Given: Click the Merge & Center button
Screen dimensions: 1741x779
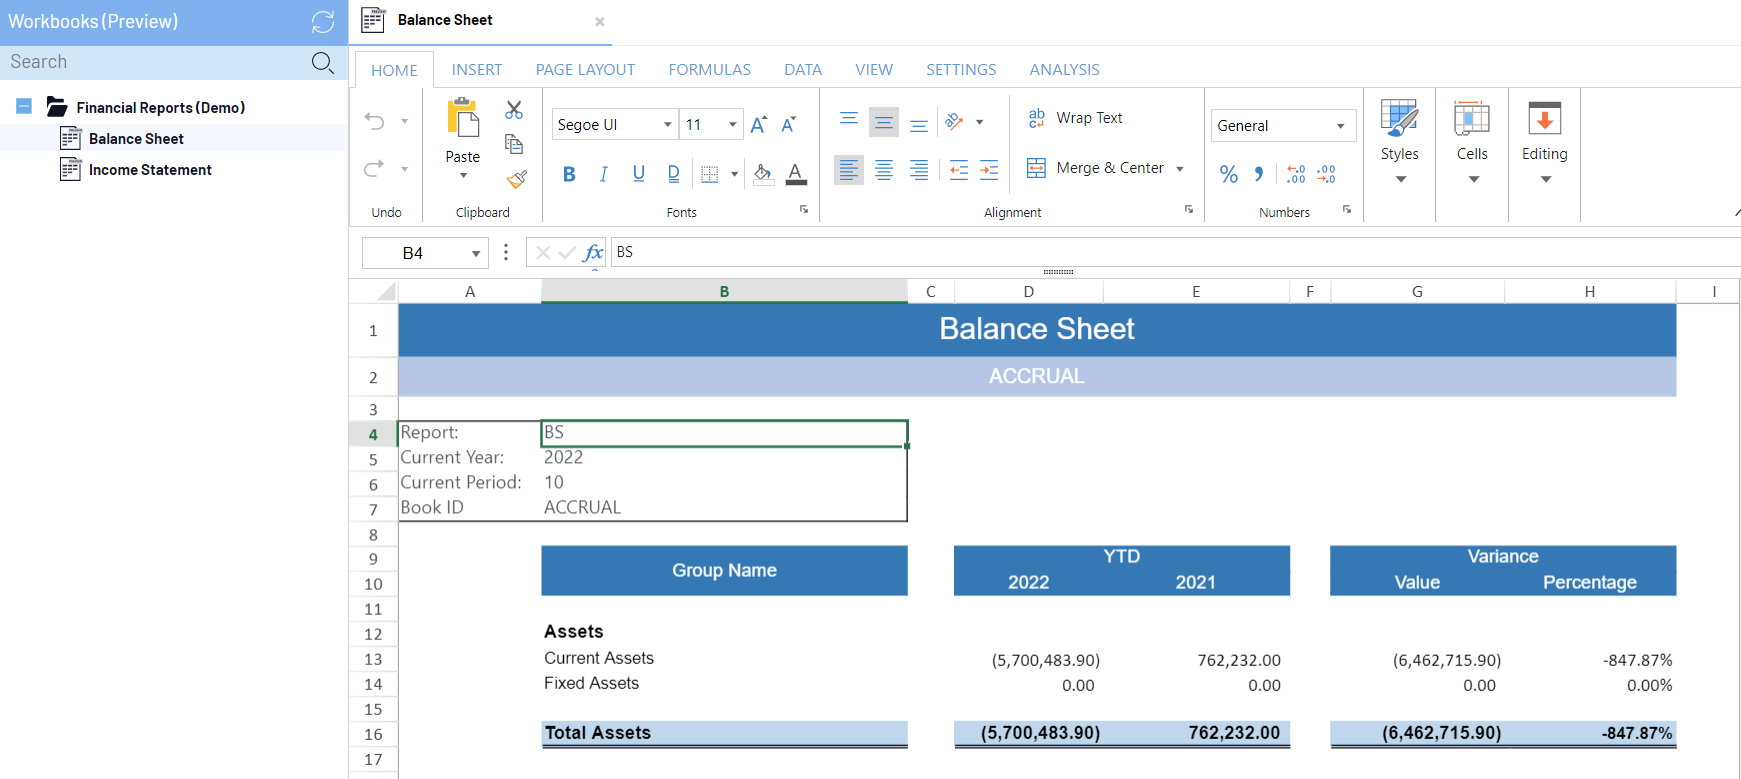Looking at the screenshot, I should tap(1096, 168).
